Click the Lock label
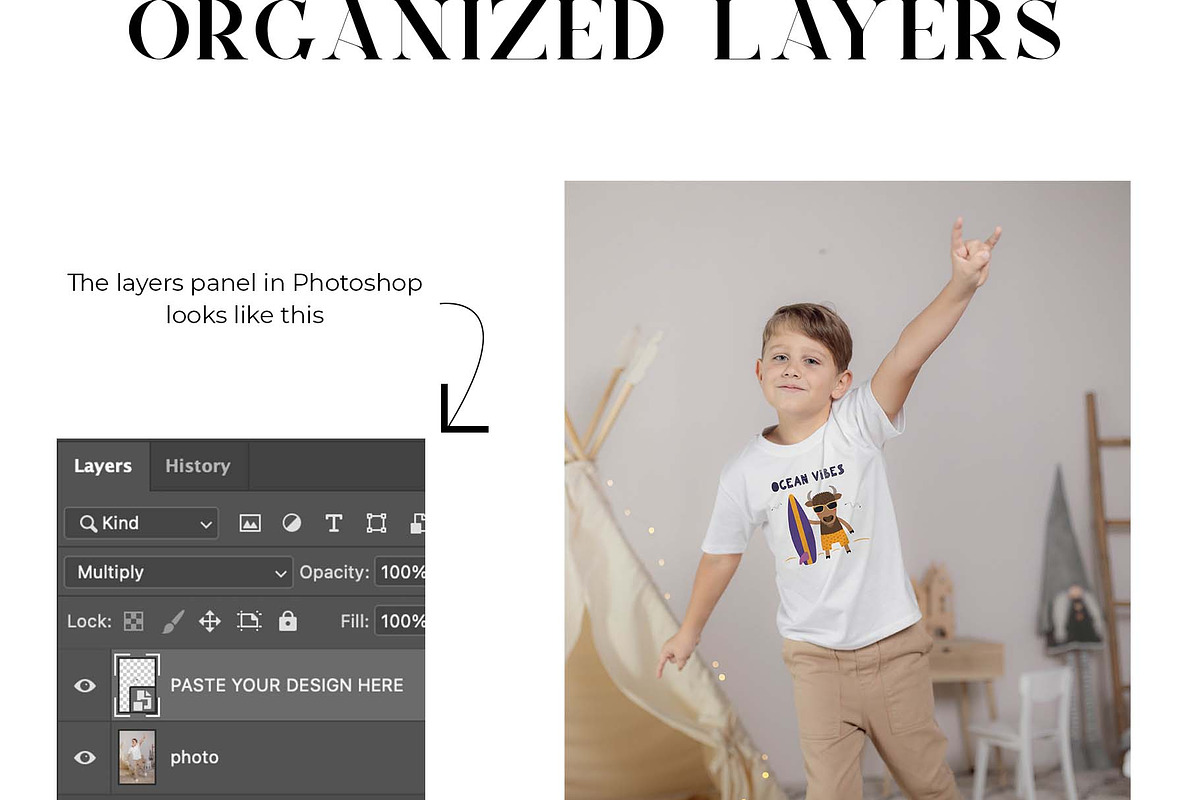Image resolution: width=1200 pixels, height=800 pixels. click(x=89, y=621)
